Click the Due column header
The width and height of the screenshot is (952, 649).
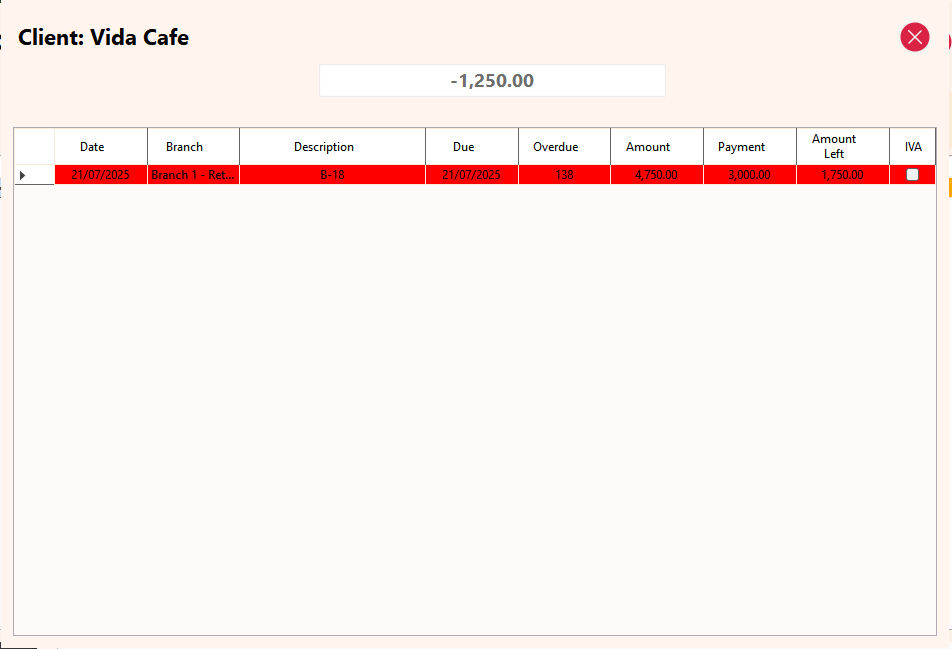463,147
